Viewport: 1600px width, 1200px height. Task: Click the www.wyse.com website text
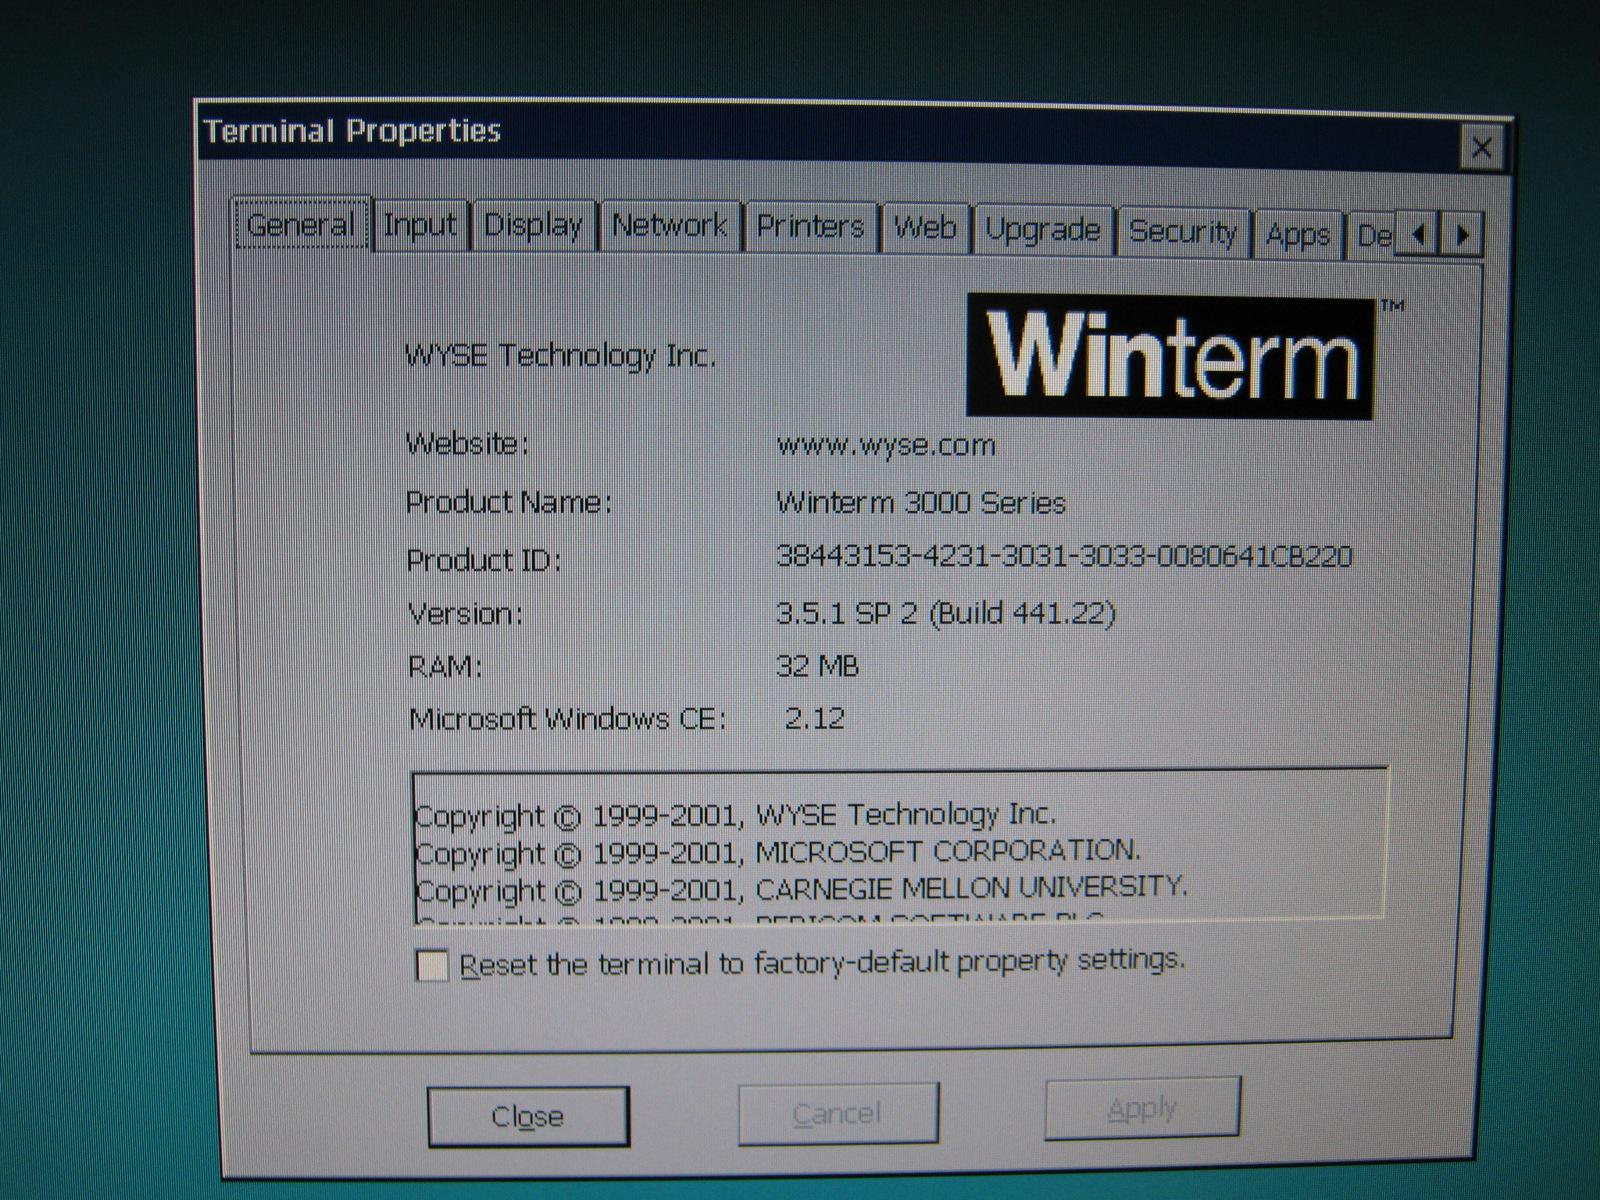886,445
